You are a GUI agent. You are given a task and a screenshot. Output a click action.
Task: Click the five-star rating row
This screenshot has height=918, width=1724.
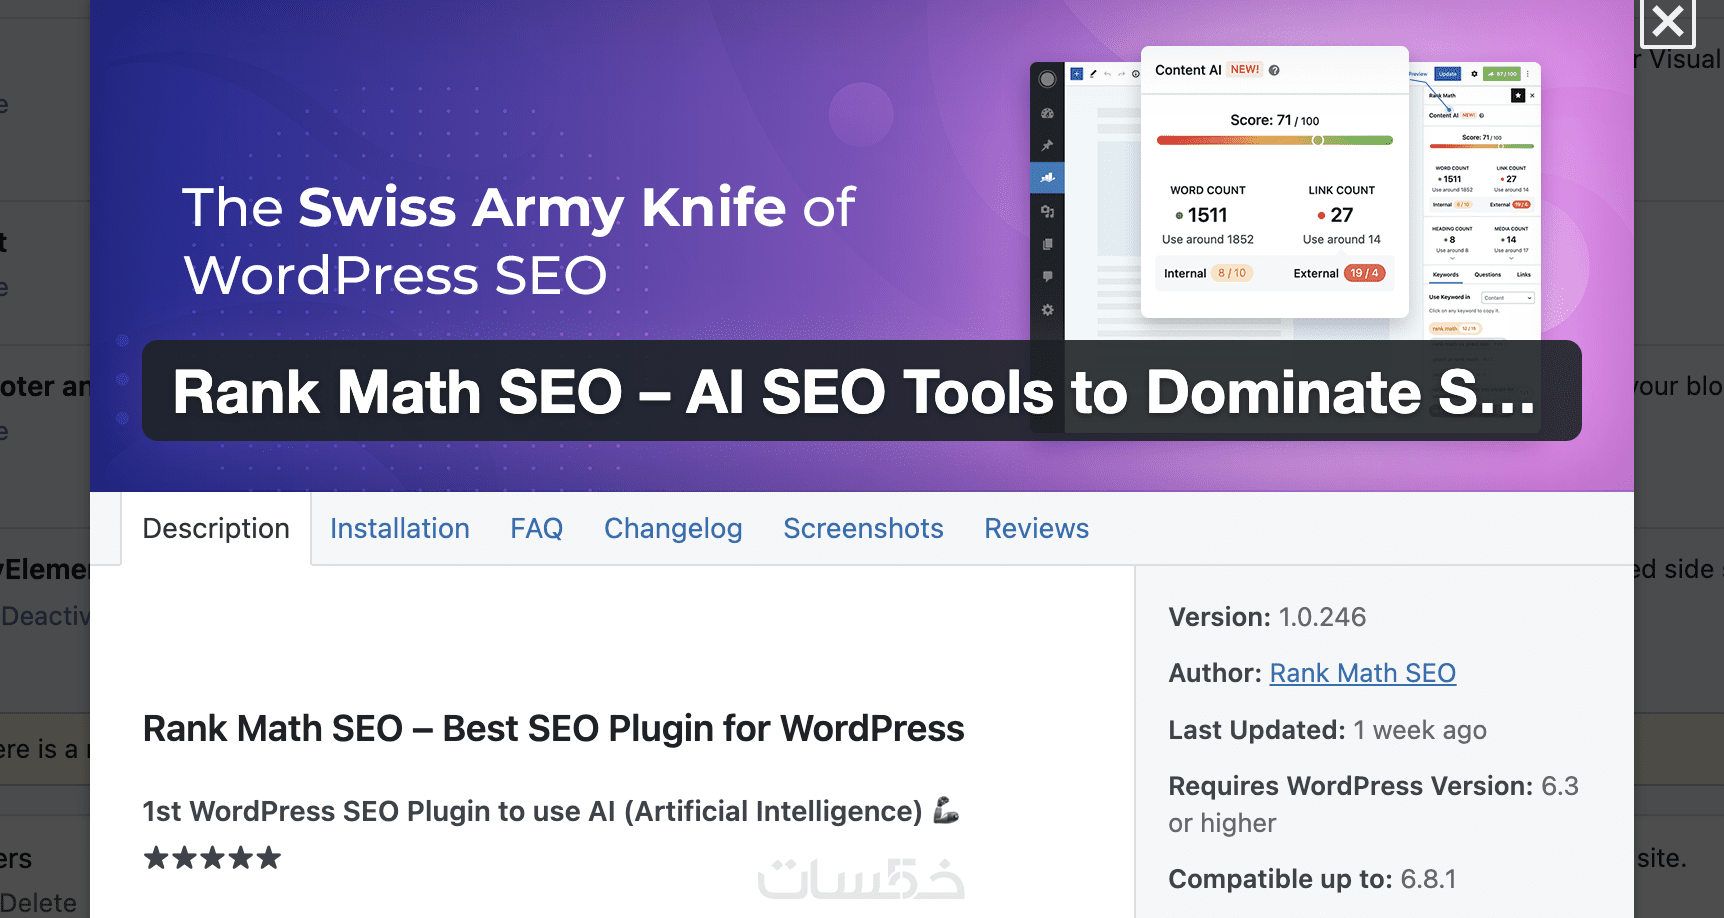tap(212, 858)
